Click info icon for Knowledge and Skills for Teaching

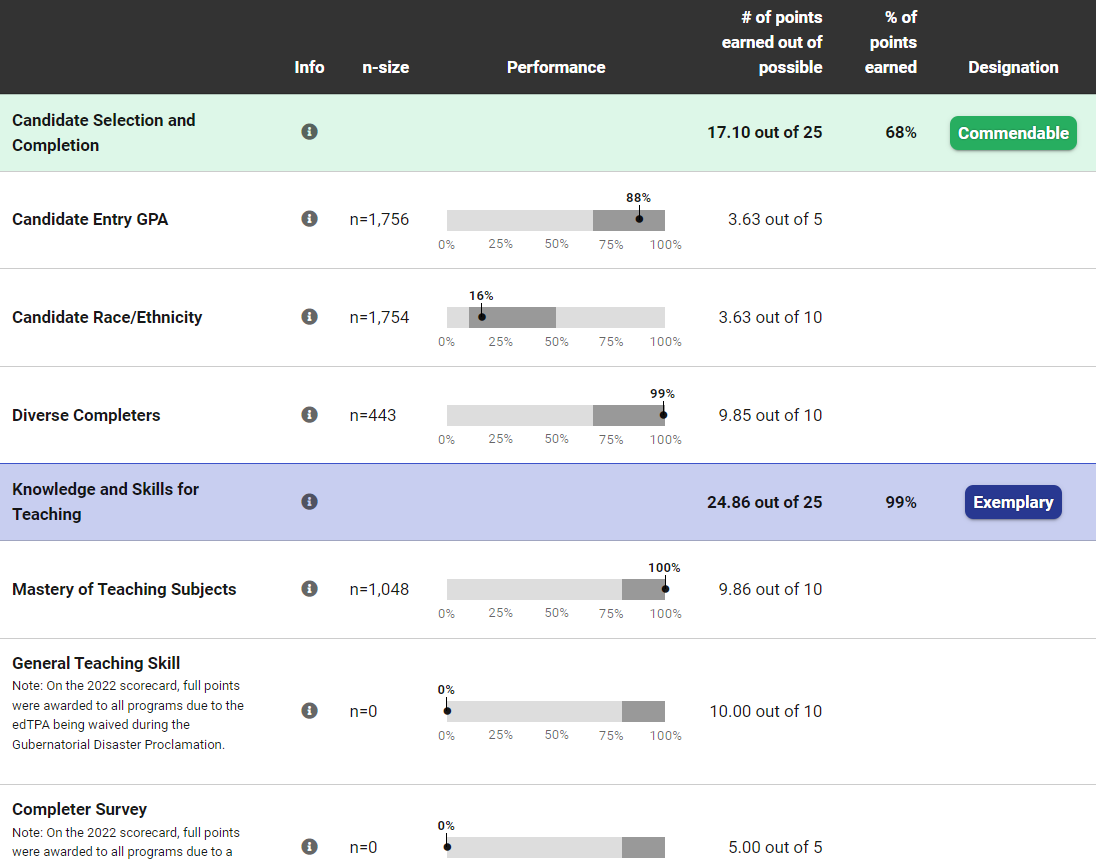point(309,501)
